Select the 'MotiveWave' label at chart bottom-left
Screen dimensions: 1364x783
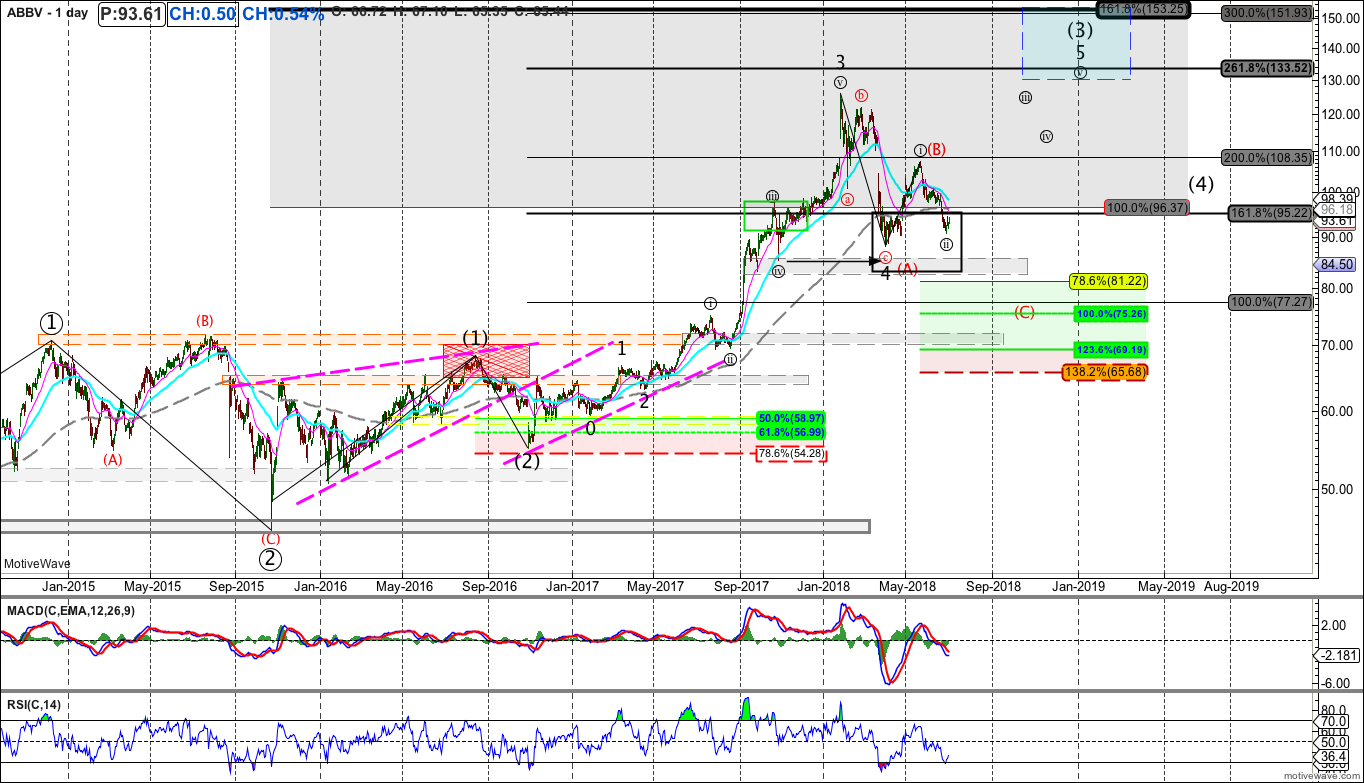point(35,564)
